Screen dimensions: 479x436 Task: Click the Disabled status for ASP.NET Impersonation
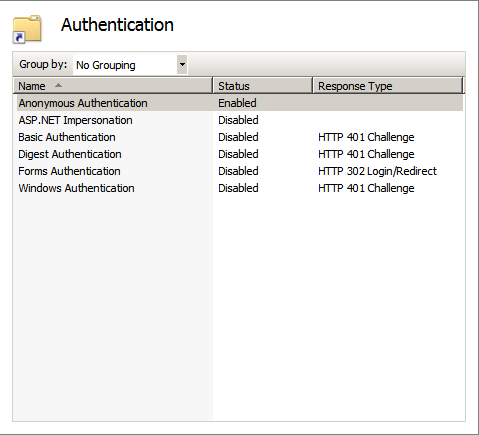tap(238, 120)
